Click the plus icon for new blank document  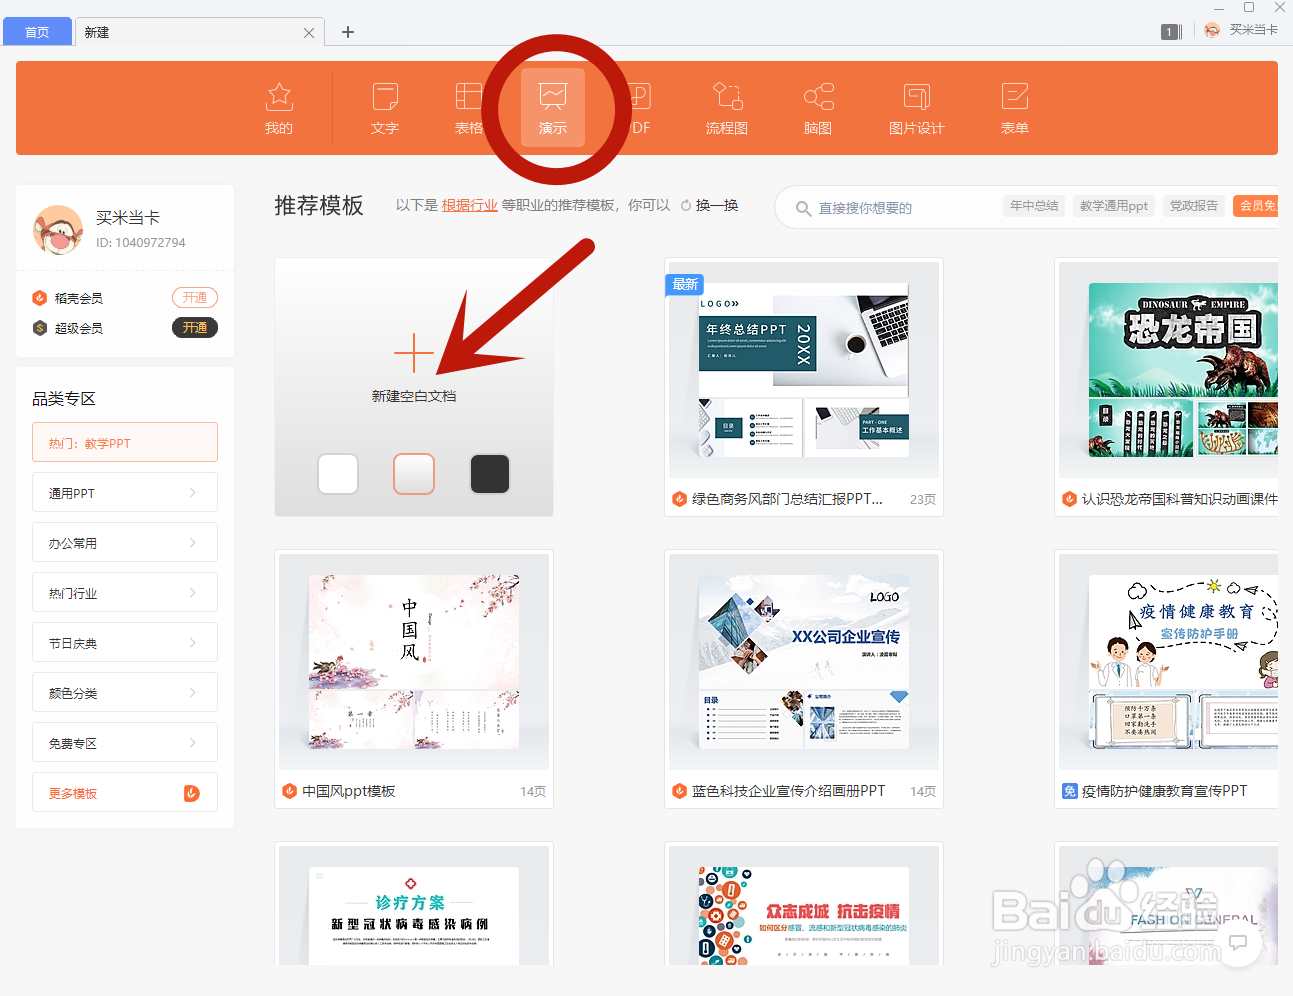[x=414, y=353]
